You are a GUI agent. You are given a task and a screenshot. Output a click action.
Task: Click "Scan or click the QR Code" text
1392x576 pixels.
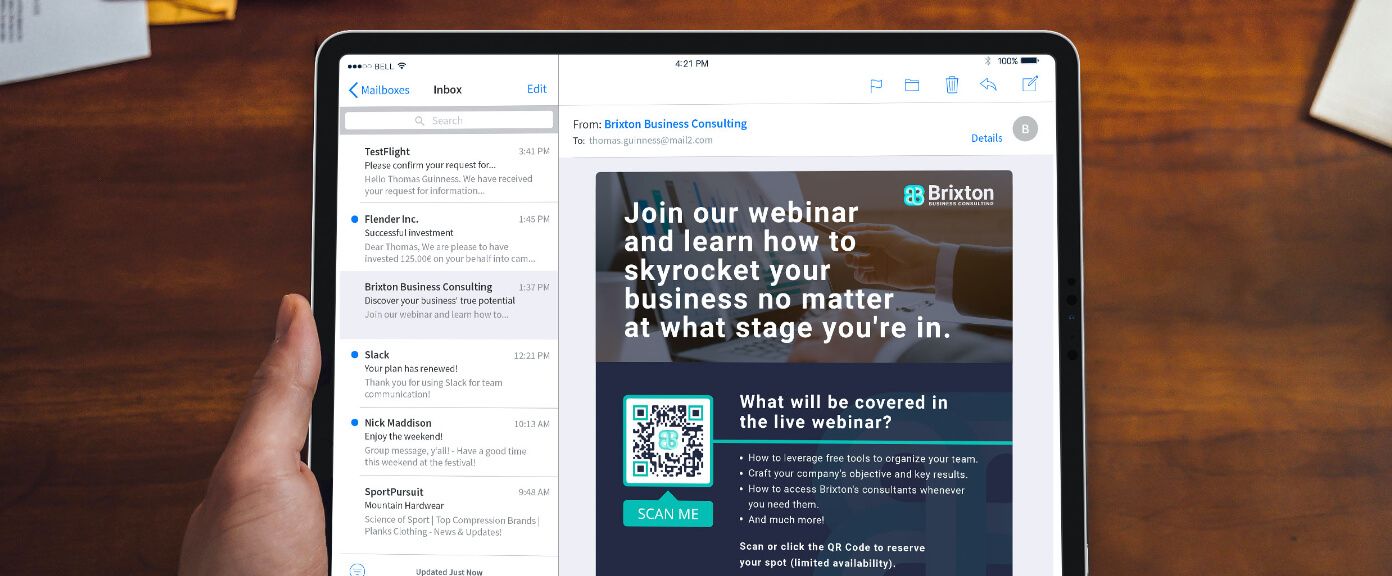point(832,555)
